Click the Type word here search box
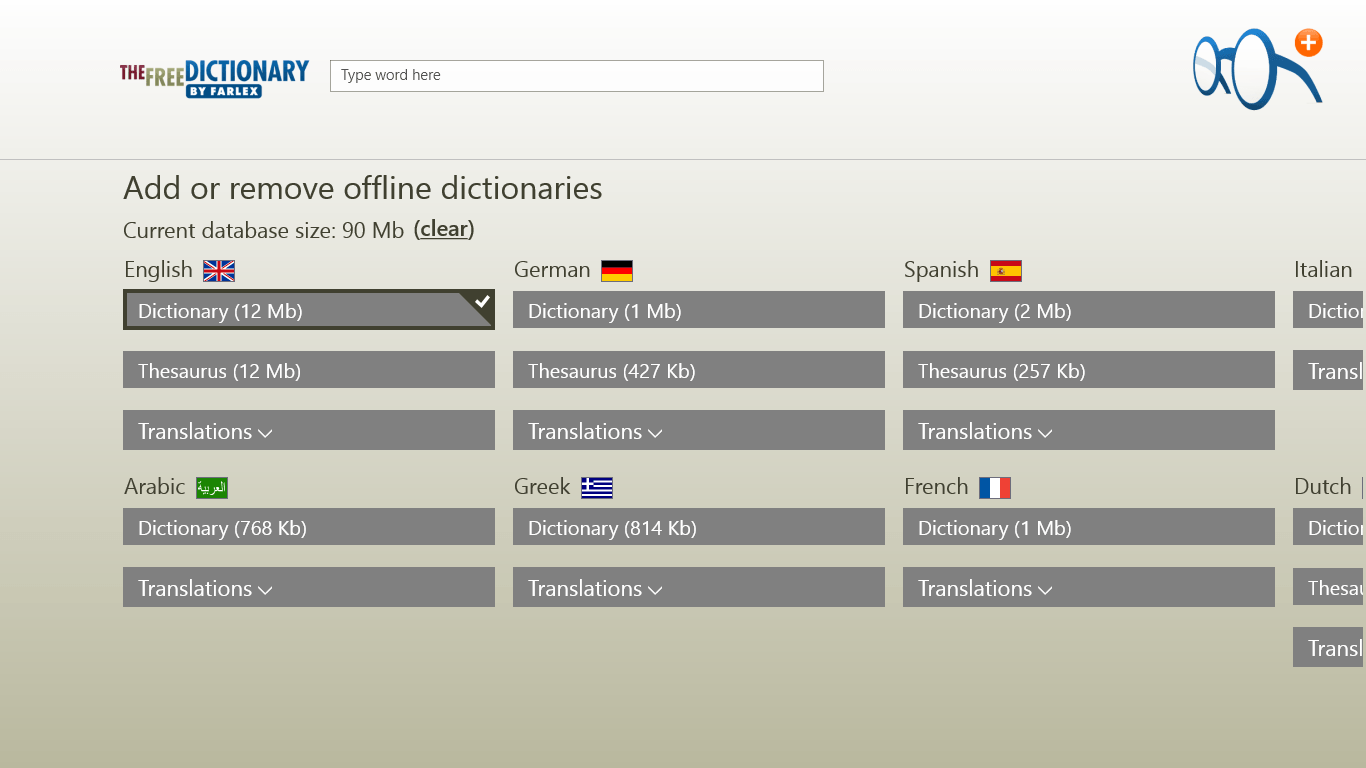This screenshot has width=1366, height=768. [x=576, y=76]
